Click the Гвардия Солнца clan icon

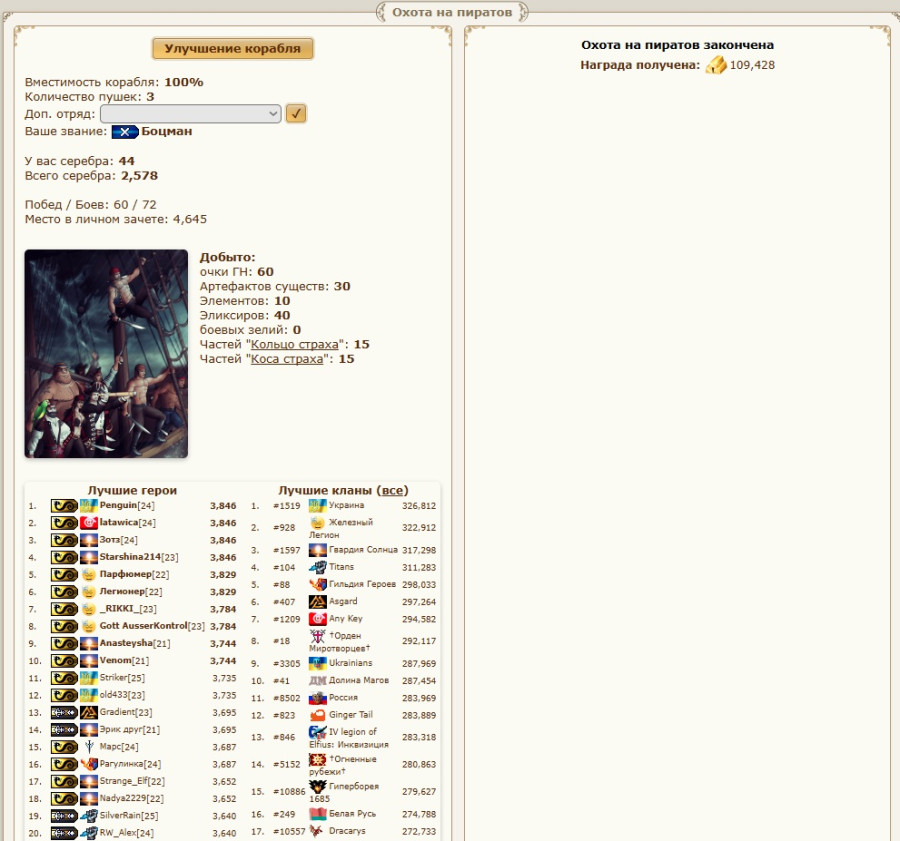pos(317,550)
